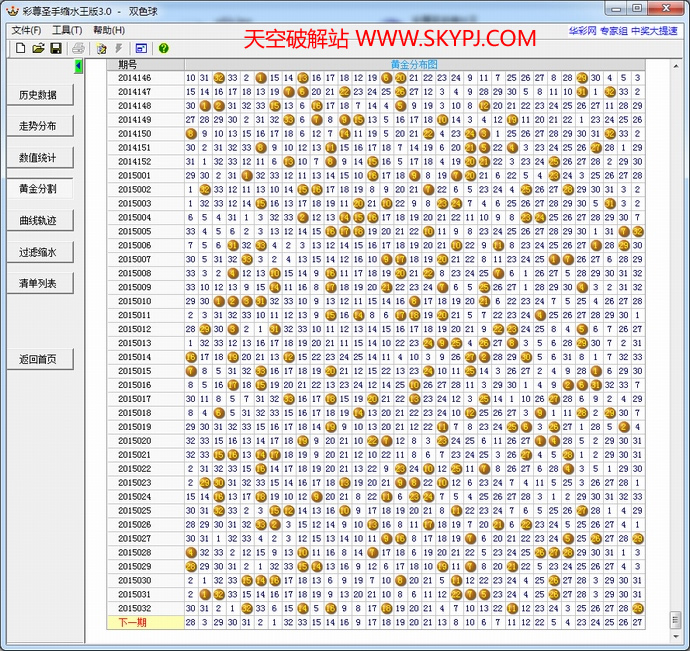Open the 文件(F) menu
This screenshot has width=690, height=651.
(26, 30)
